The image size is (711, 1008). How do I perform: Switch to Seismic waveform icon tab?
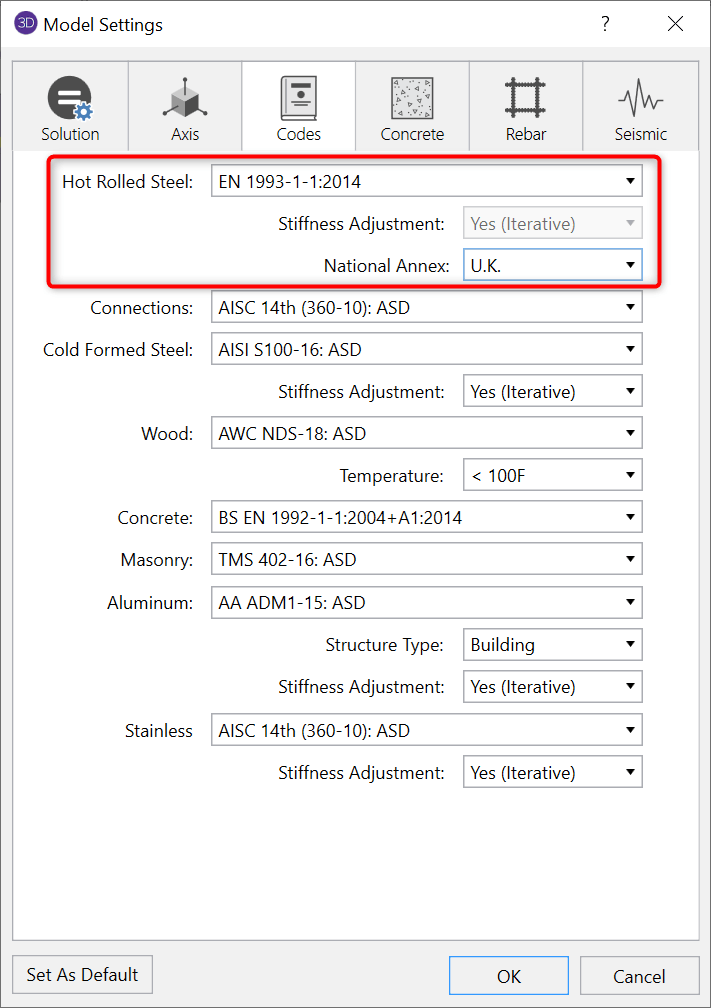[640, 100]
